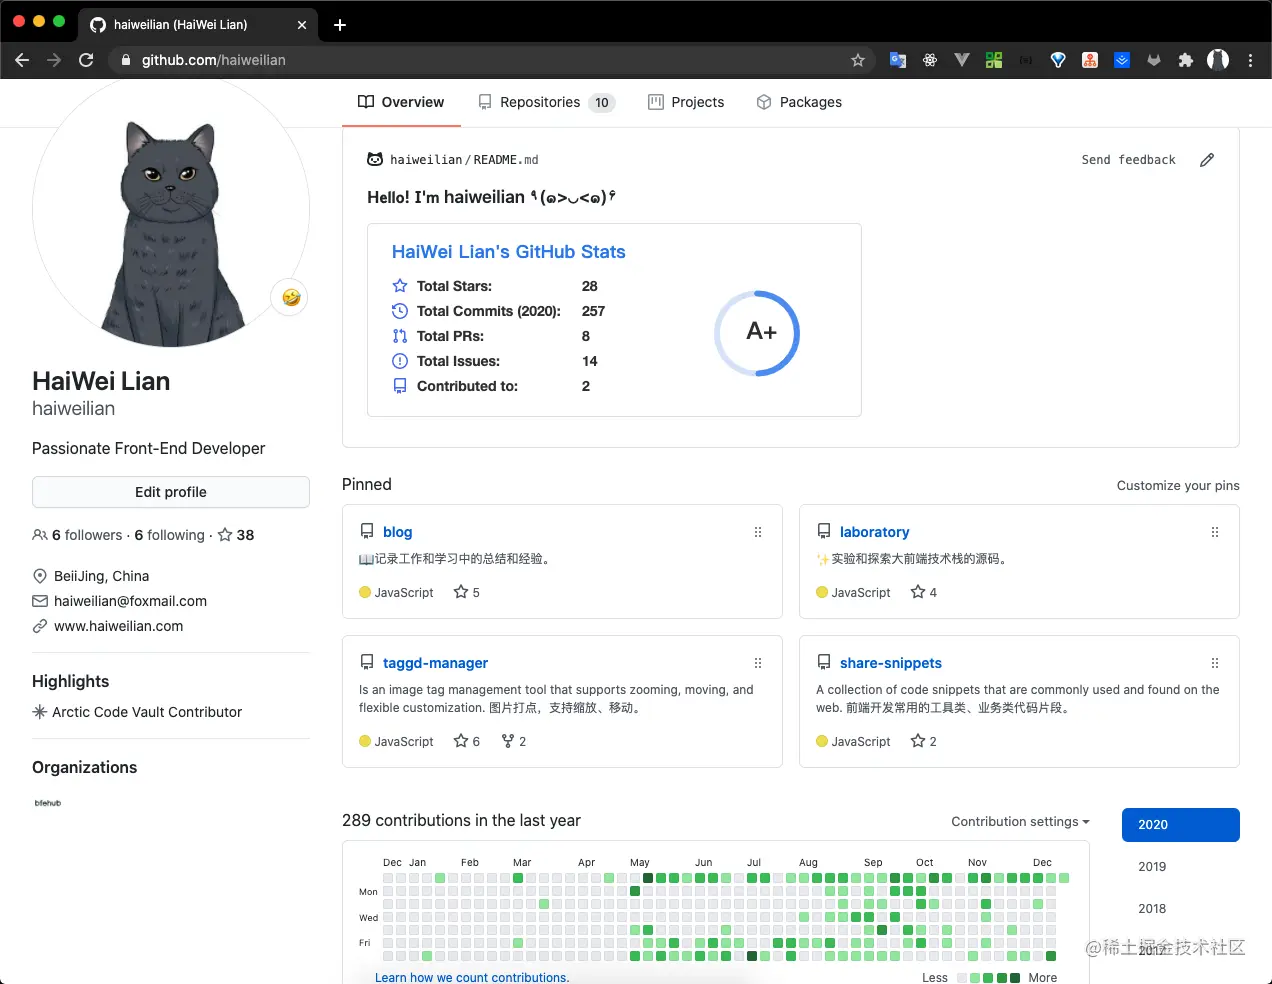Click the emoji status icon on avatar
The width and height of the screenshot is (1272, 984).
click(290, 297)
